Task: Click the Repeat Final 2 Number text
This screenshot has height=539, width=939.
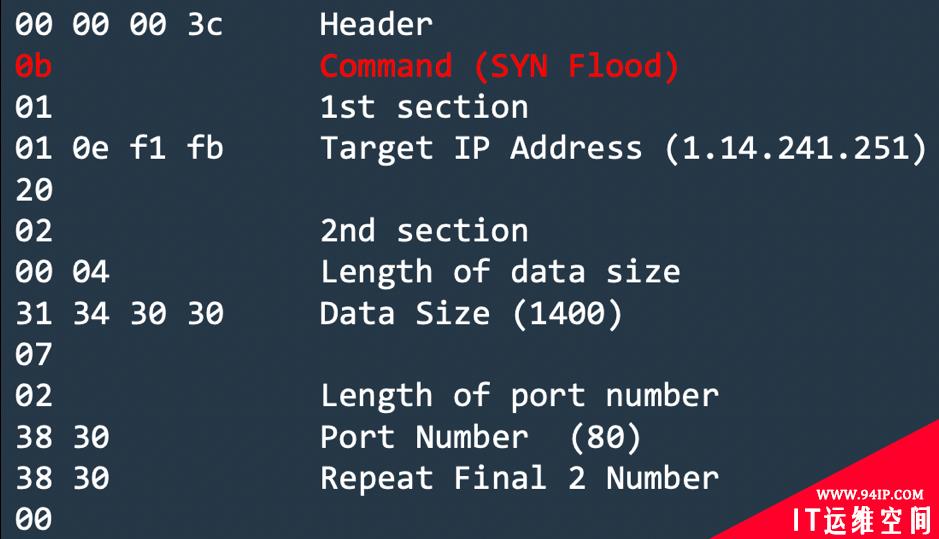Action: pos(519,478)
